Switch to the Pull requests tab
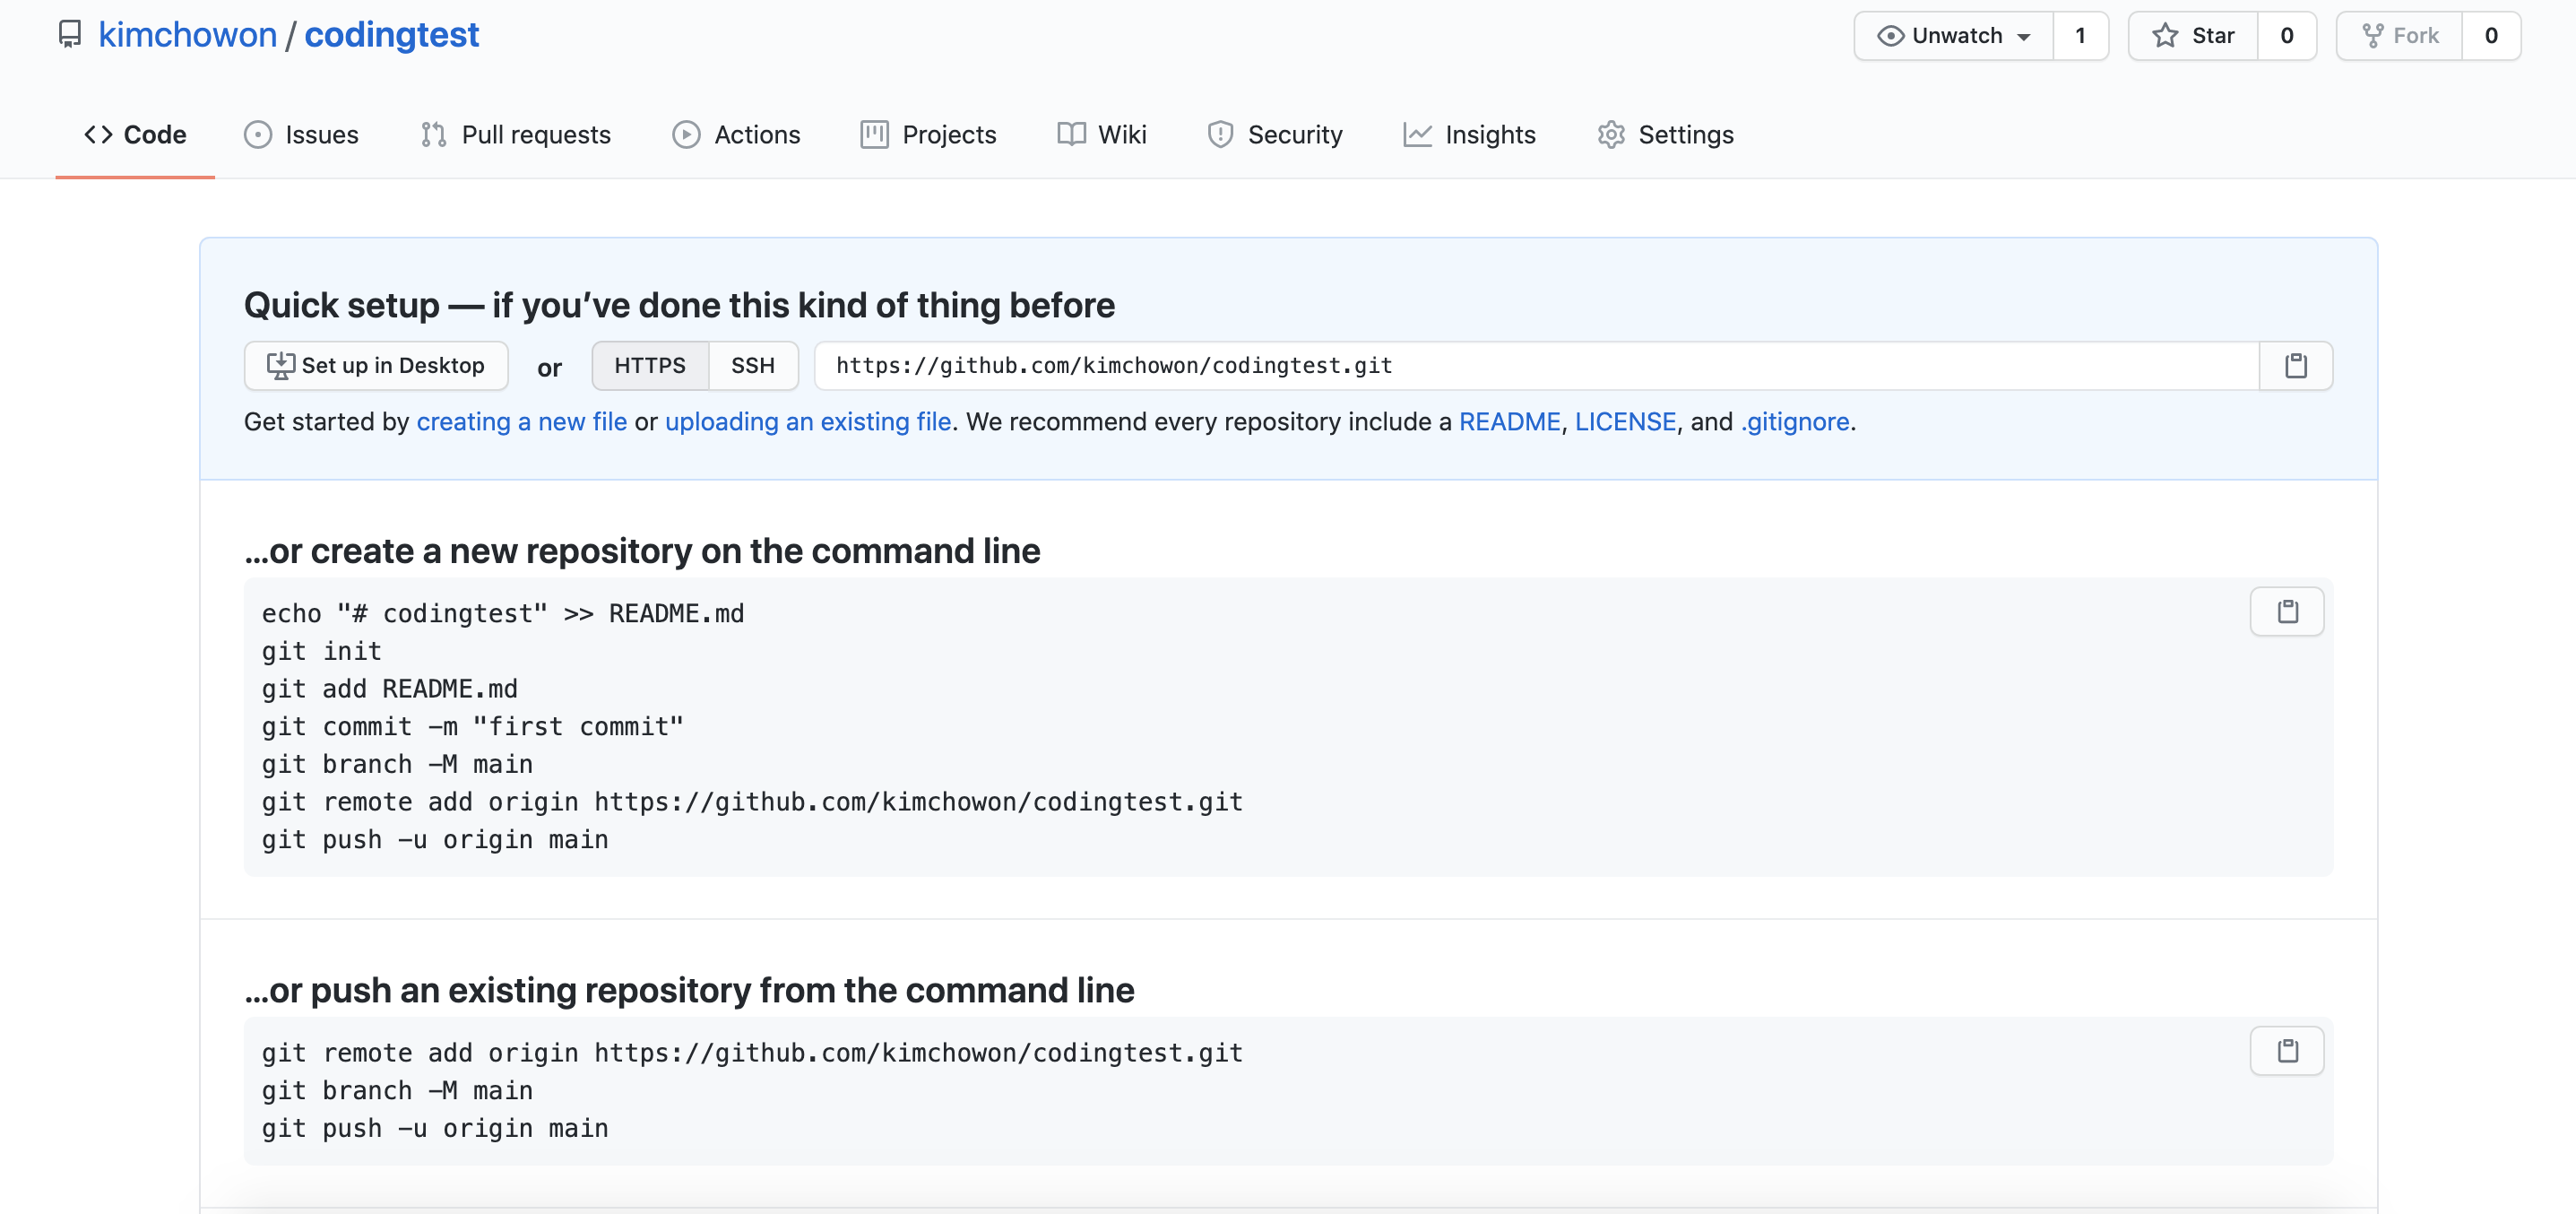 (515, 134)
